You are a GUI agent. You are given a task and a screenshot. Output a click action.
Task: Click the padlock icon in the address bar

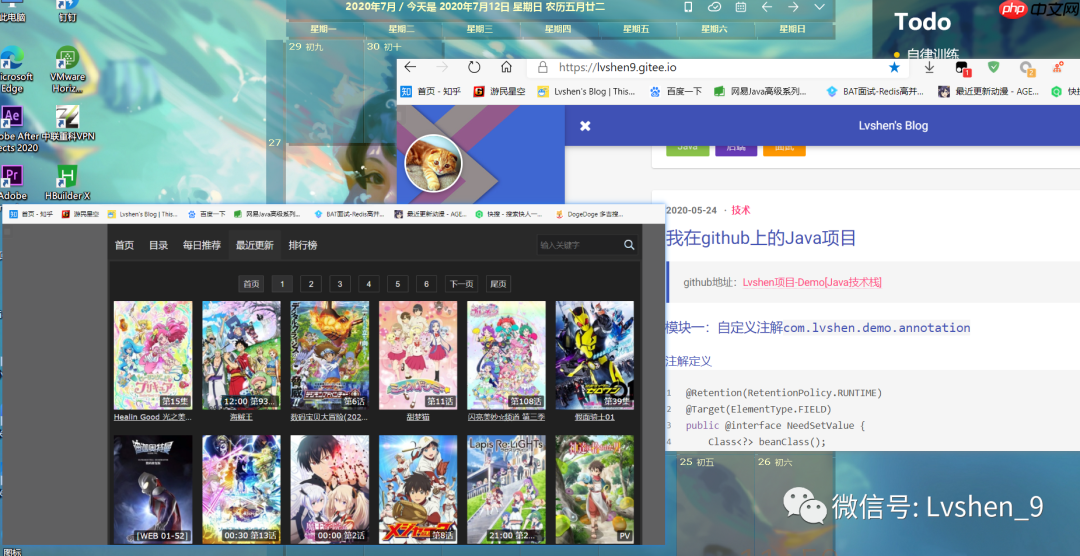pos(543,68)
